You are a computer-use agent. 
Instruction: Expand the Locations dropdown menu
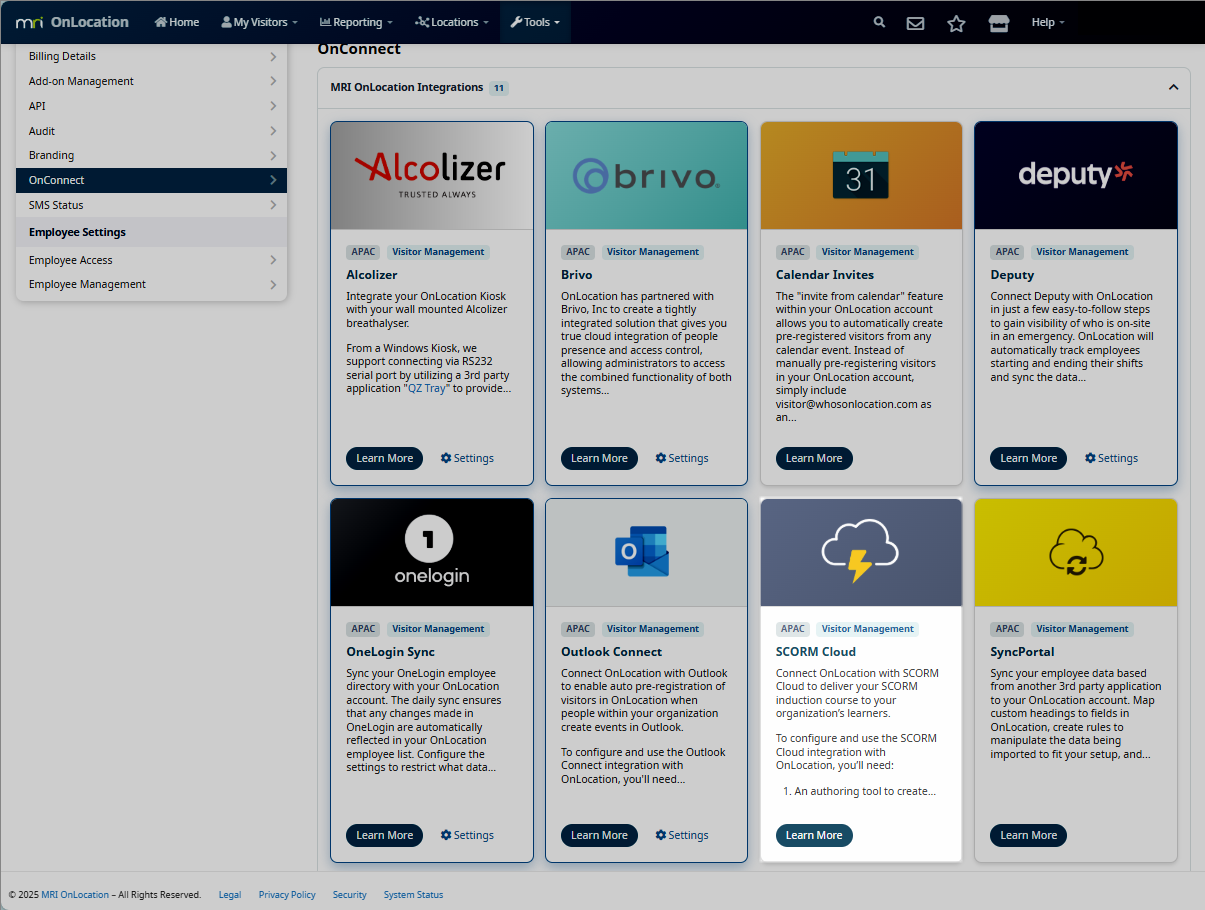pos(452,22)
